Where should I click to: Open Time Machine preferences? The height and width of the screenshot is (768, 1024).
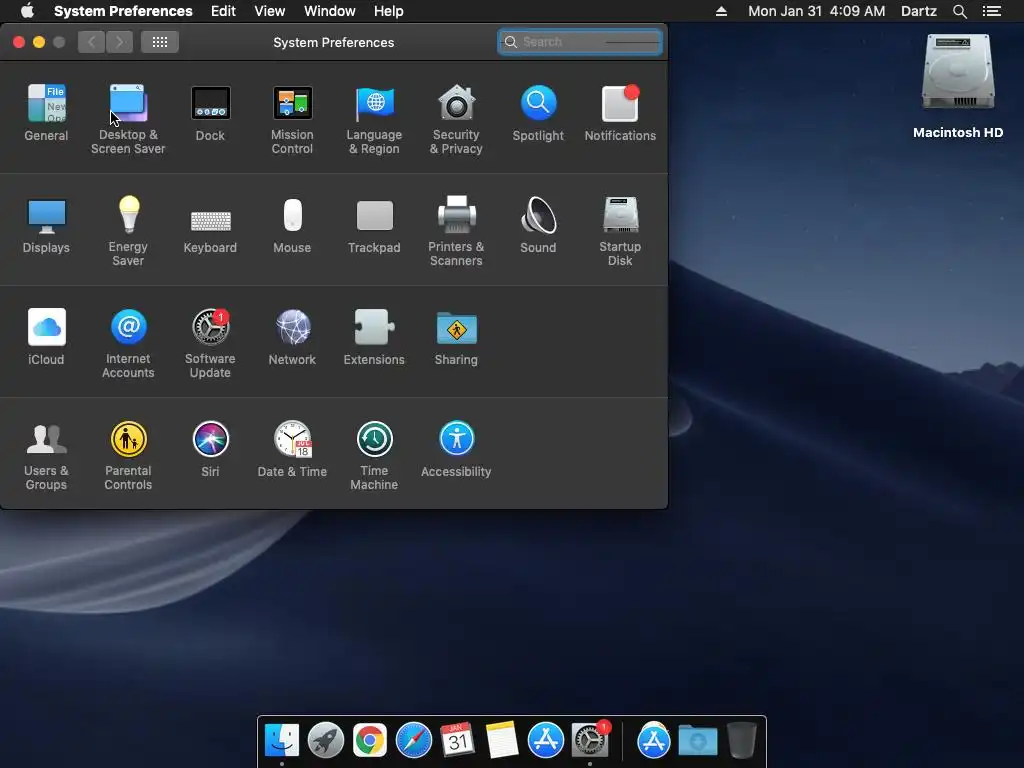(374, 455)
